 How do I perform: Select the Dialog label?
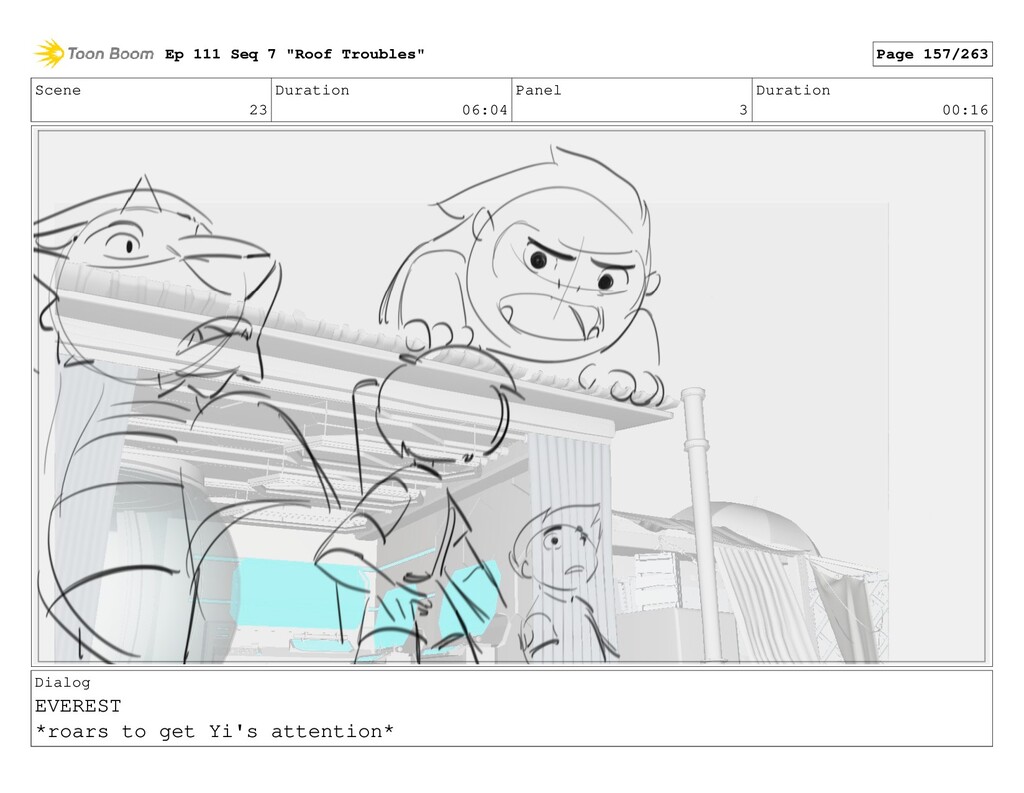pos(63,683)
